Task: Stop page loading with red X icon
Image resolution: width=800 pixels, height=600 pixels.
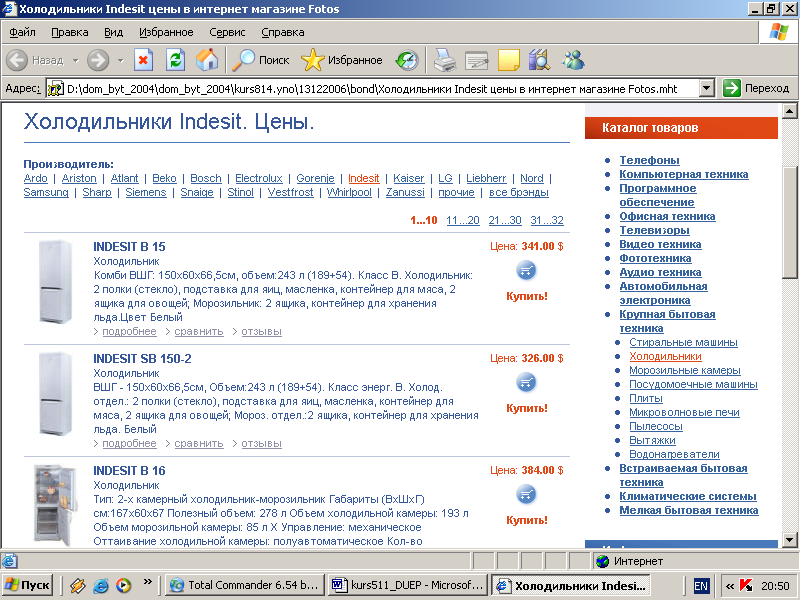Action: tap(143, 60)
